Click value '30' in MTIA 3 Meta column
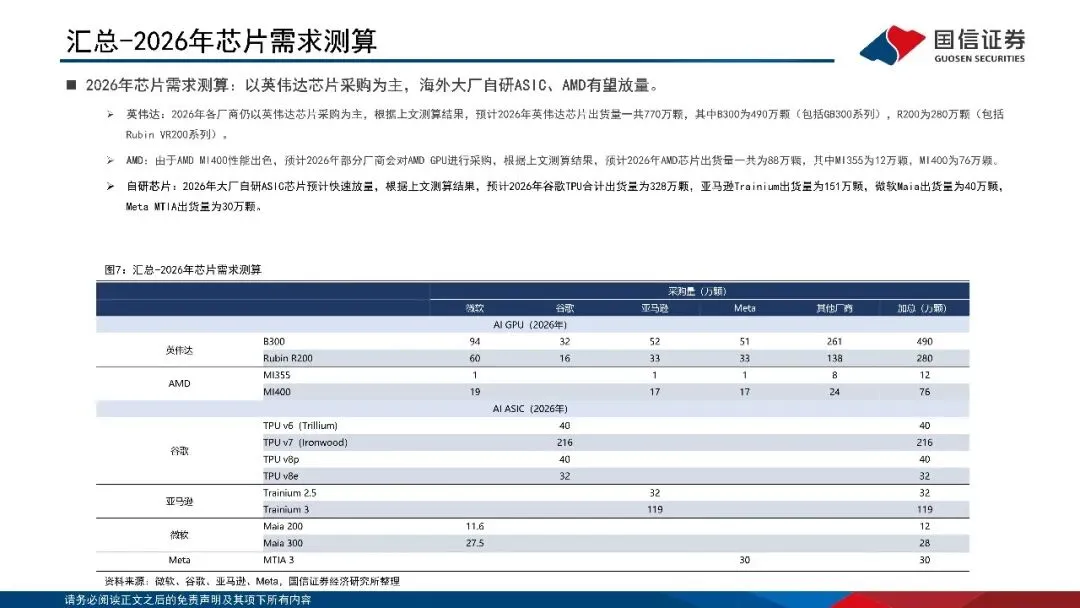The width and height of the screenshot is (1080, 608). tap(745, 560)
